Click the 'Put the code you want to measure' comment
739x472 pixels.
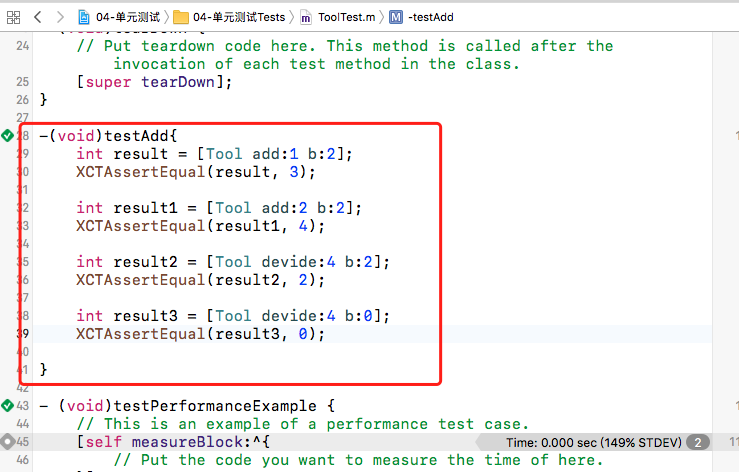point(359,460)
